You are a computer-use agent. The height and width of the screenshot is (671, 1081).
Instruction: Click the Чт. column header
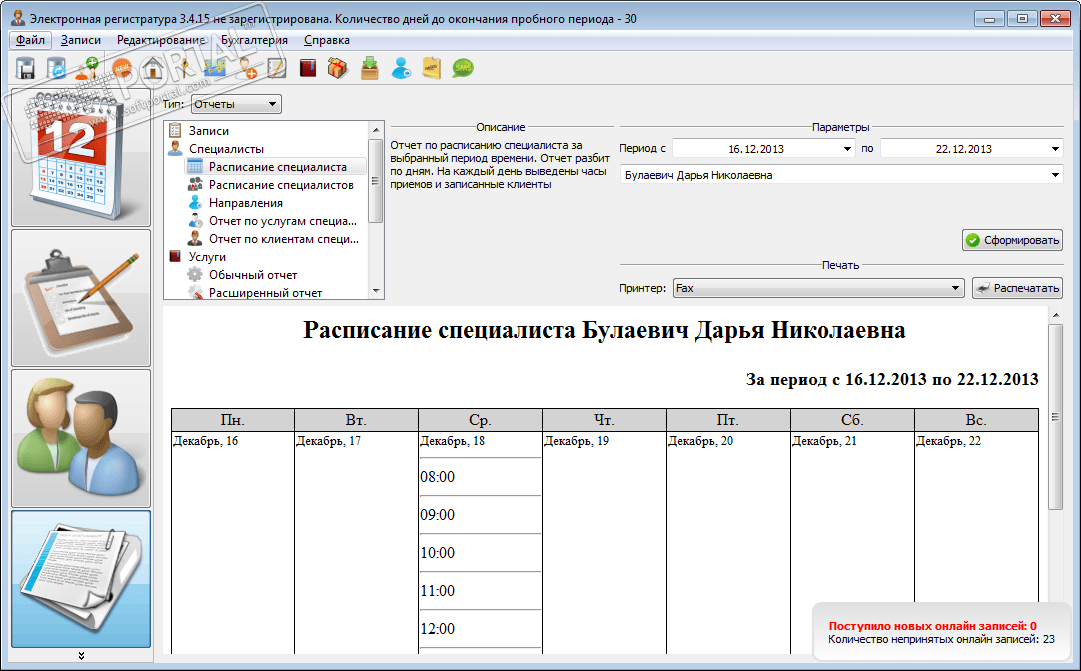605,420
